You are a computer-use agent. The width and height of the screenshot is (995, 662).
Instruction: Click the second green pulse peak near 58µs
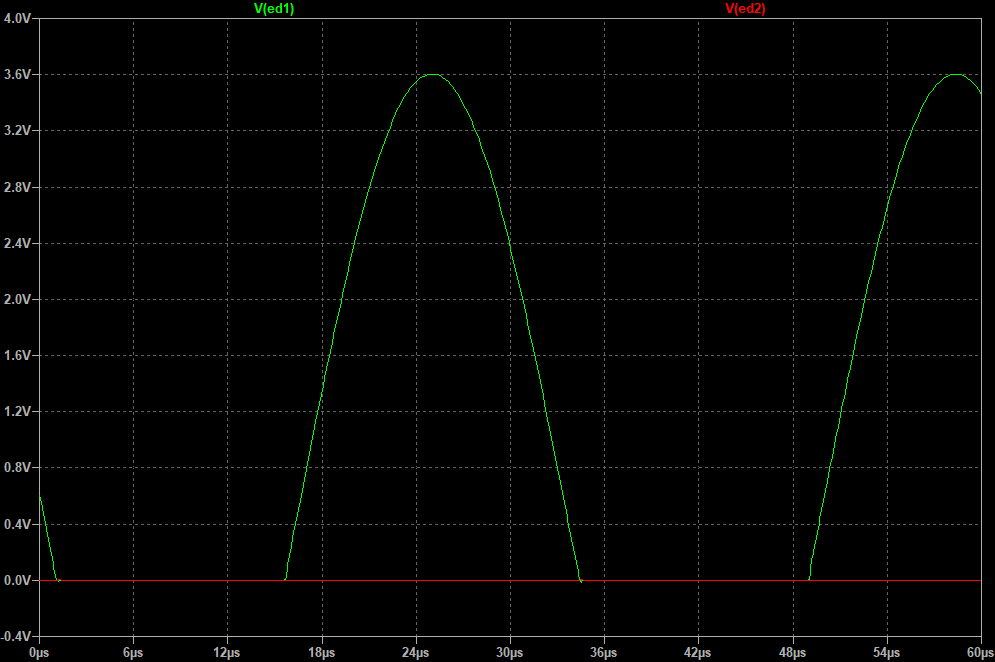tap(955, 76)
